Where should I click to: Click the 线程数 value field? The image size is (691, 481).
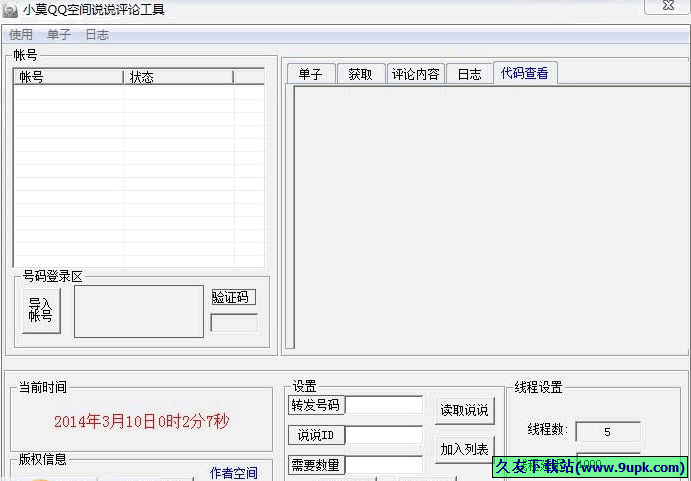click(x=608, y=432)
